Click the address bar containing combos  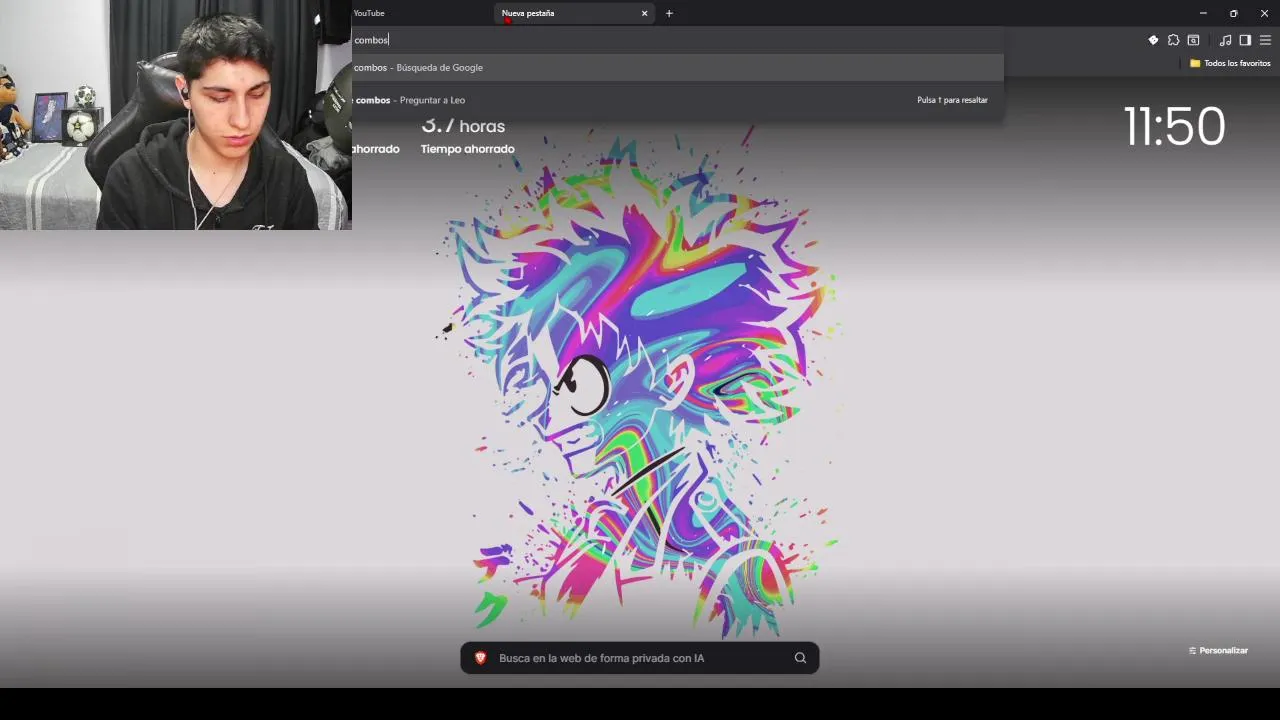[676, 40]
